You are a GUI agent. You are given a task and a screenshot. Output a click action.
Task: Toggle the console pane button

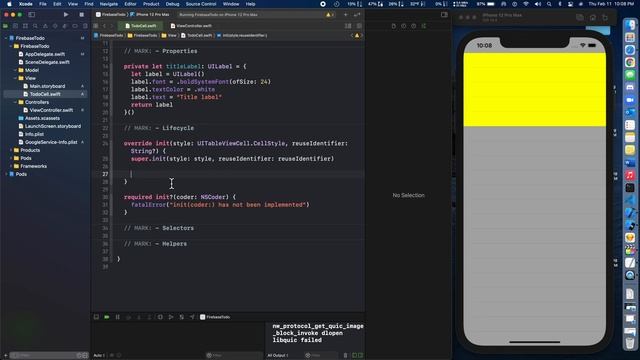pos(360,356)
